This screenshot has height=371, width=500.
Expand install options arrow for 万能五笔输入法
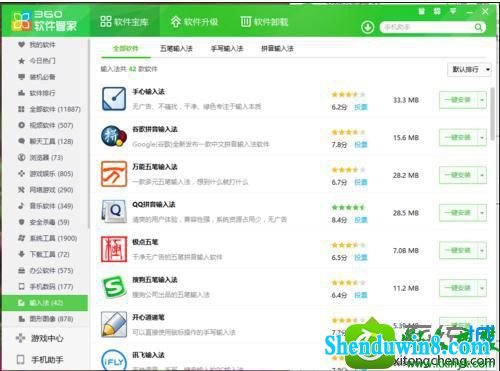482,175
